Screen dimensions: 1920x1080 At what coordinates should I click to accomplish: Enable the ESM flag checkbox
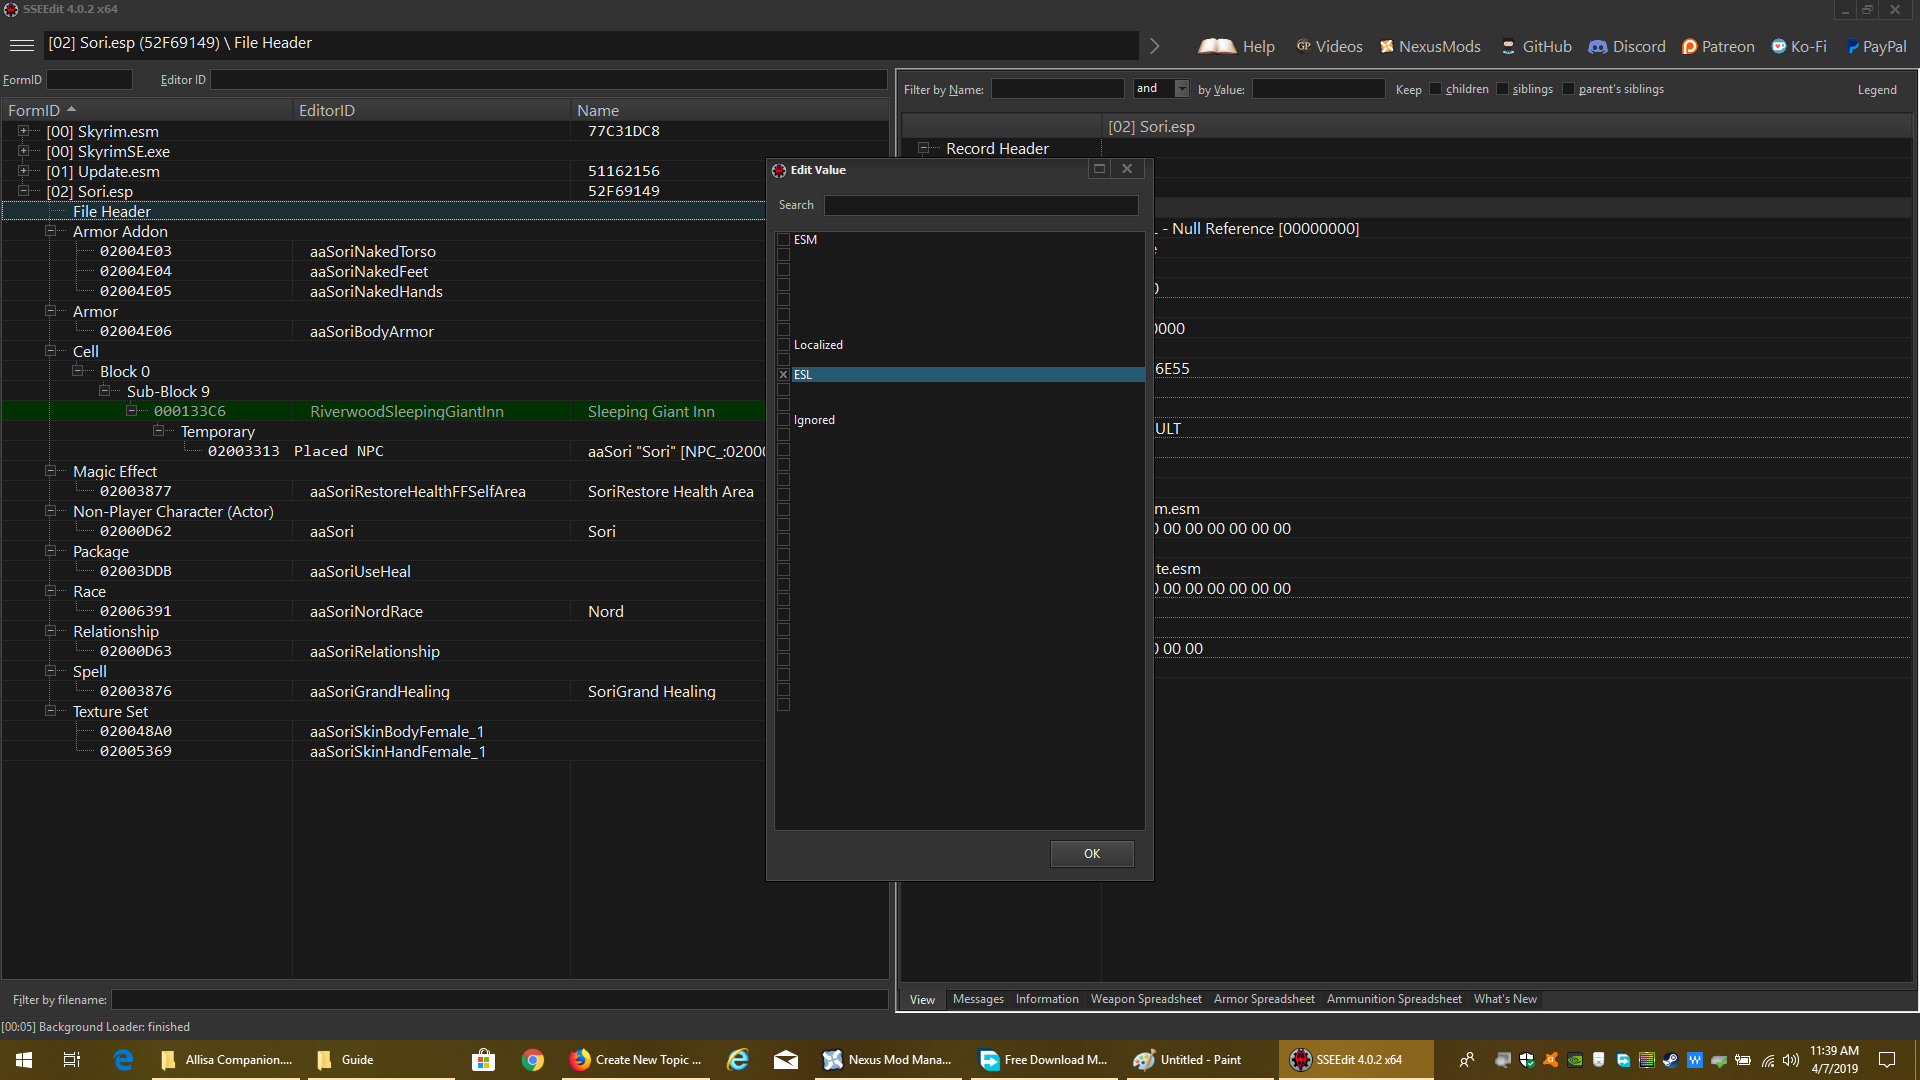[784, 240]
